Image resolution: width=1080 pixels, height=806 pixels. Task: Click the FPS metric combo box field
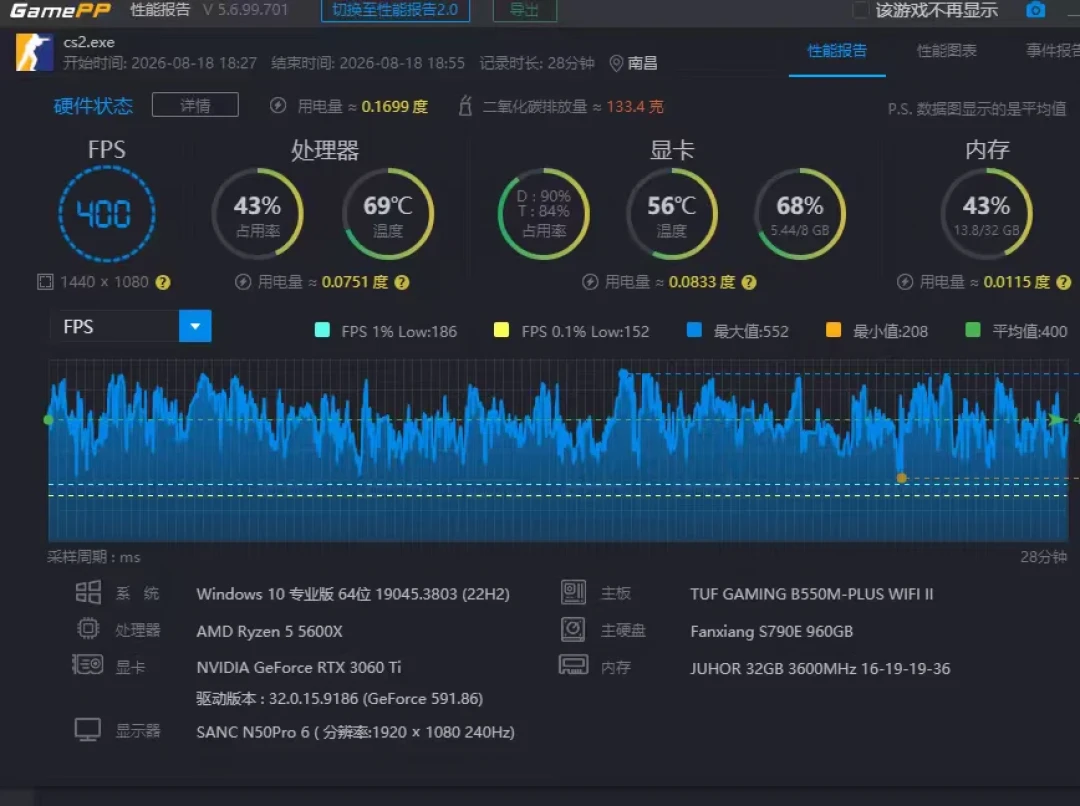pyautogui.click(x=131, y=327)
